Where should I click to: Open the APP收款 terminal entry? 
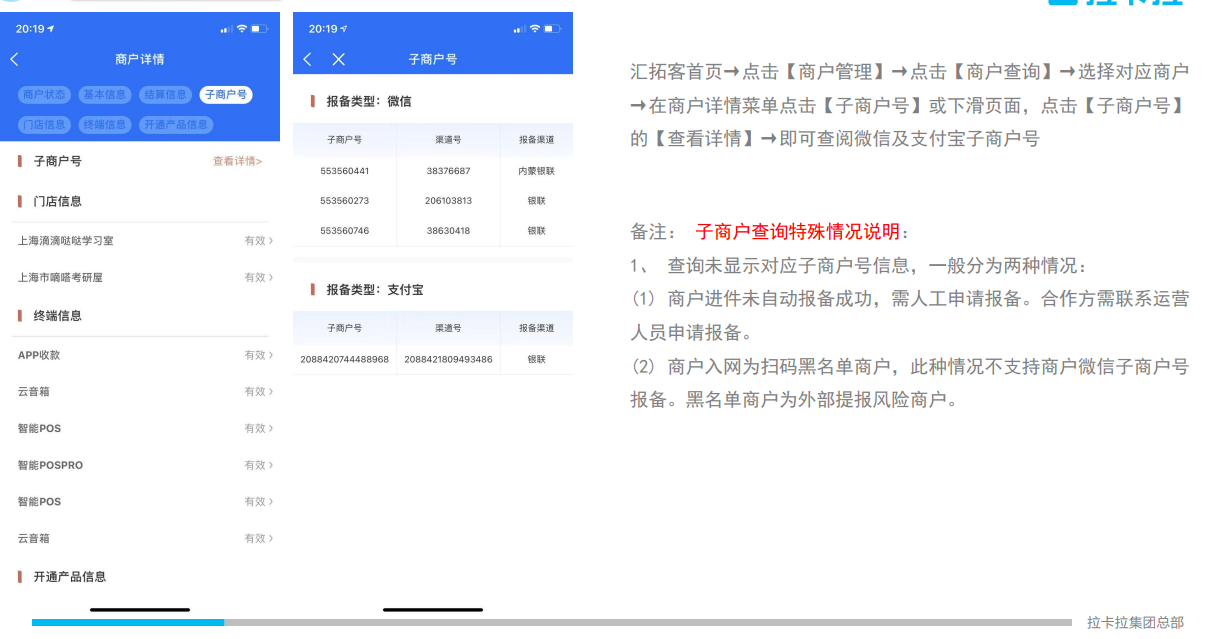tap(145, 355)
